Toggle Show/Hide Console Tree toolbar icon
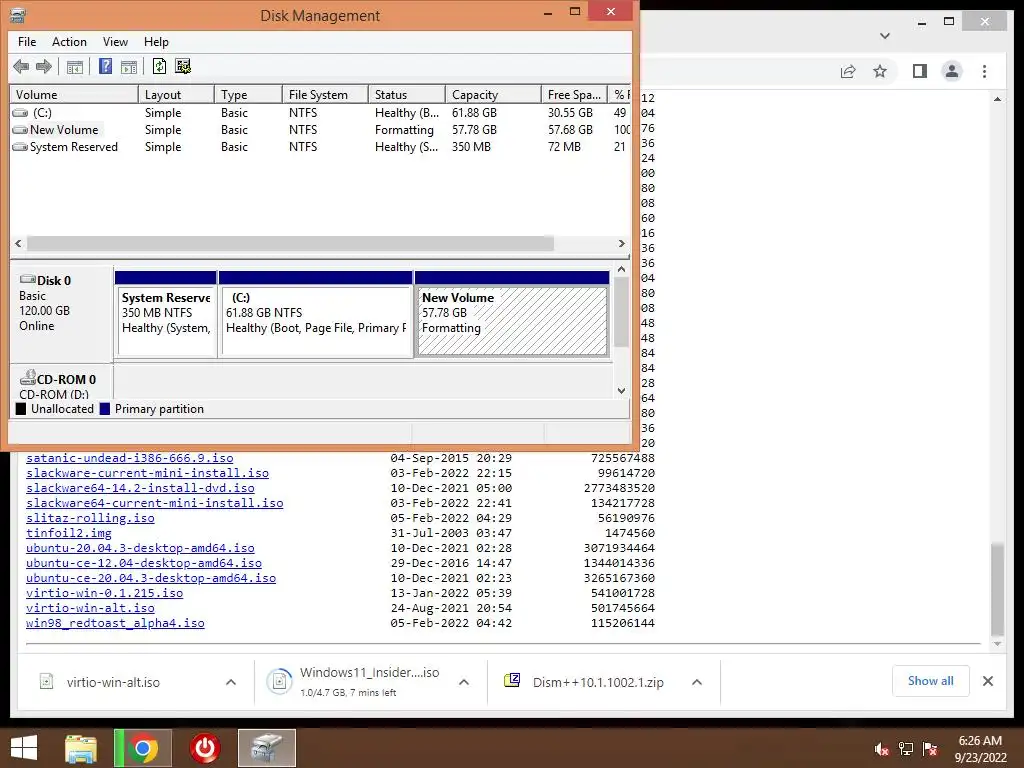The image size is (1024, 768). pyautogui.click(x=74, y=66)
